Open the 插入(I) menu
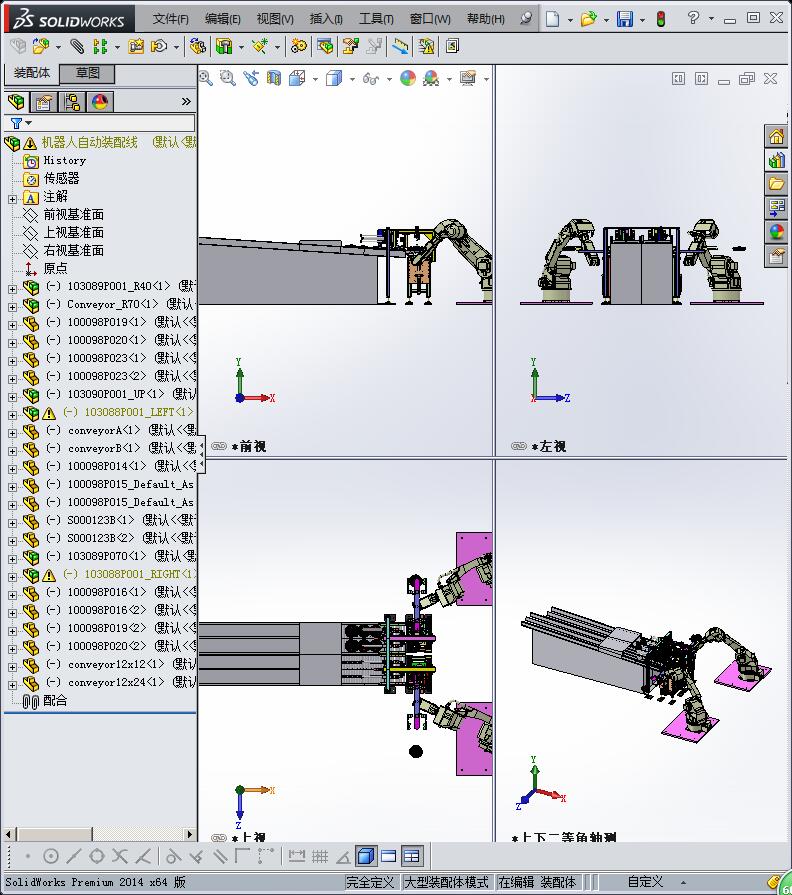792x895 pixels. pos(326,19)
